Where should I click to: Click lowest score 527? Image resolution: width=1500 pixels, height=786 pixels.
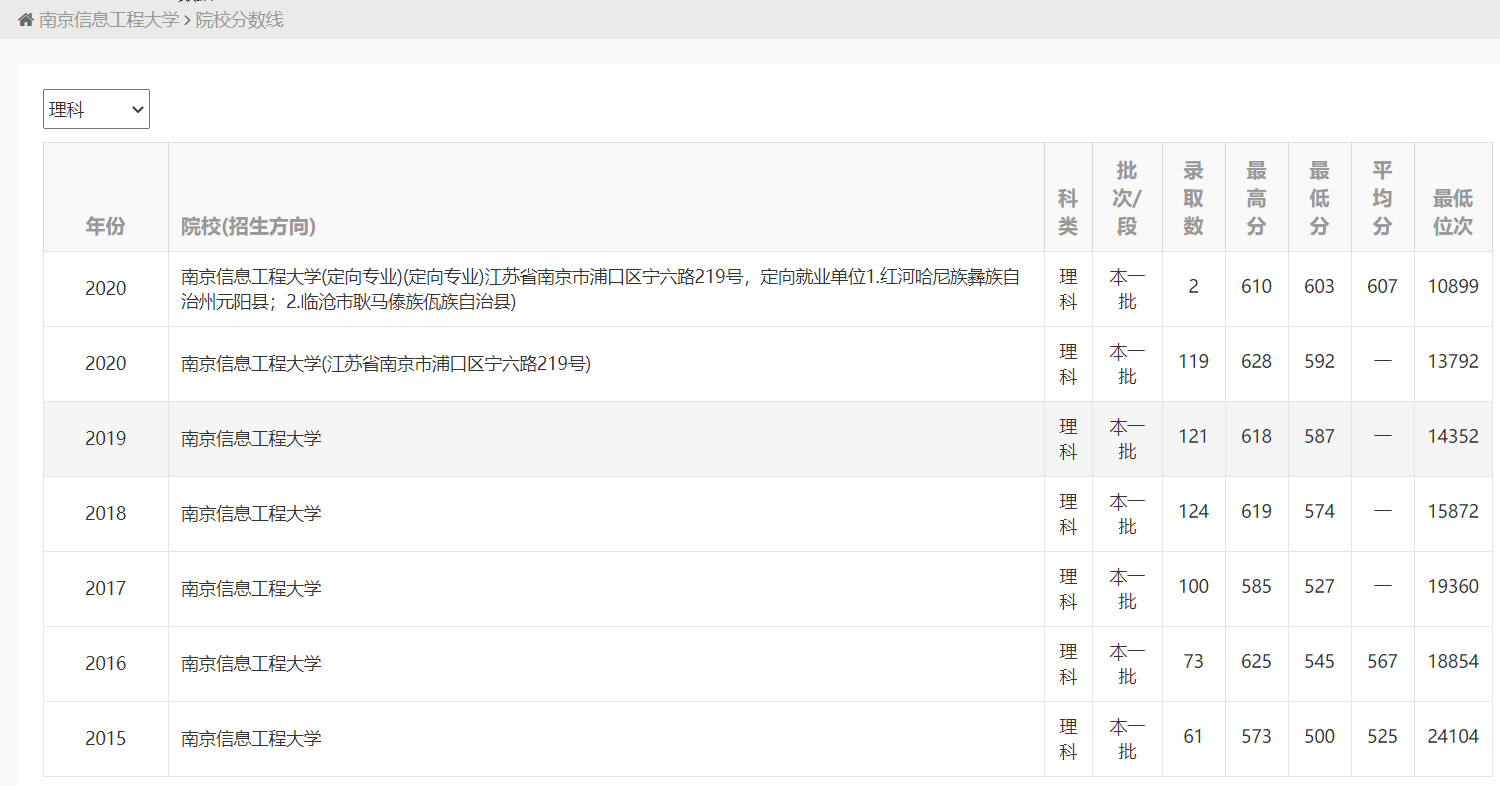(1319, 587)
